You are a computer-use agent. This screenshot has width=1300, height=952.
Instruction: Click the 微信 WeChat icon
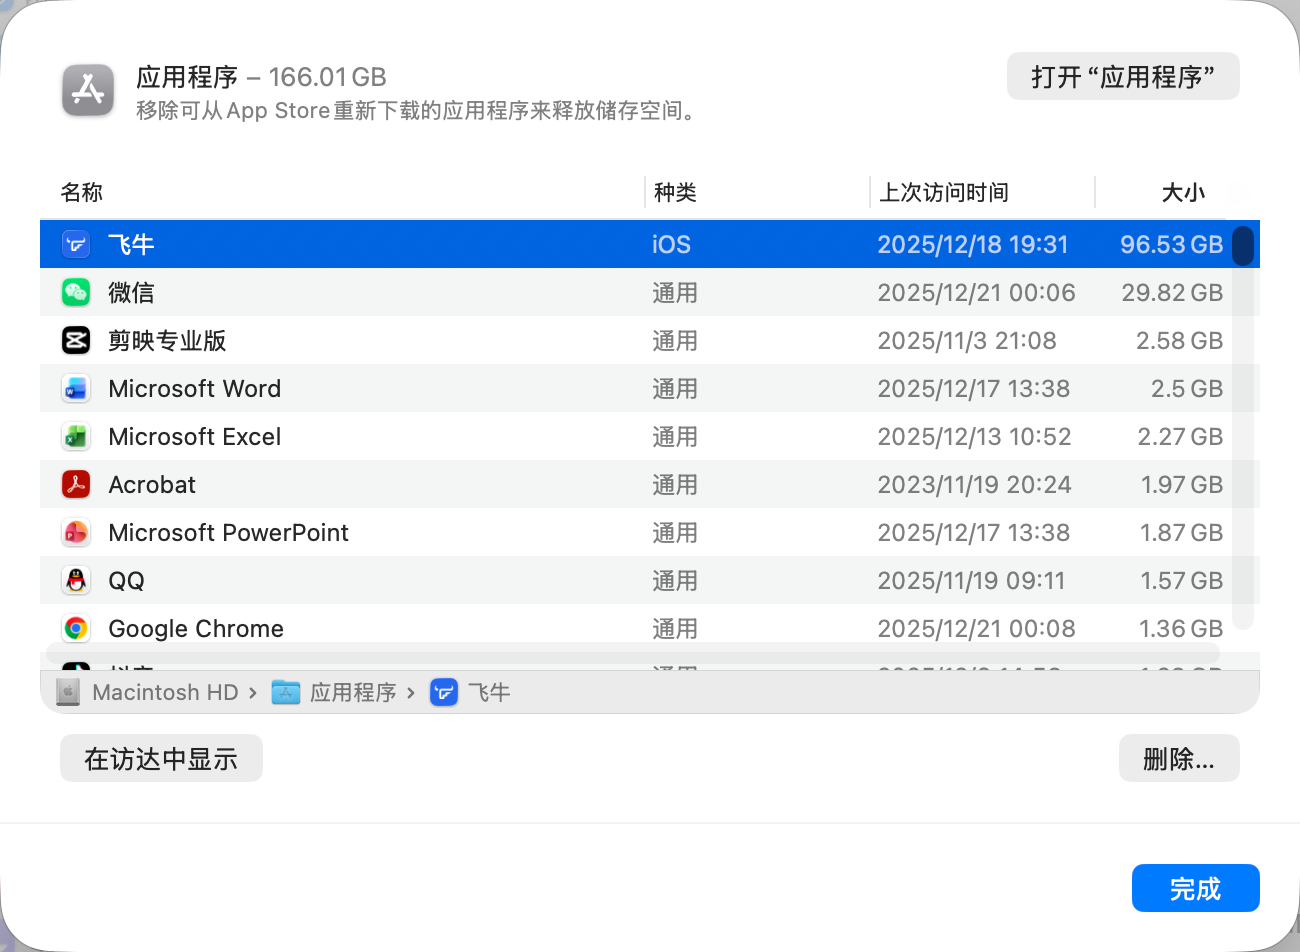76,293
